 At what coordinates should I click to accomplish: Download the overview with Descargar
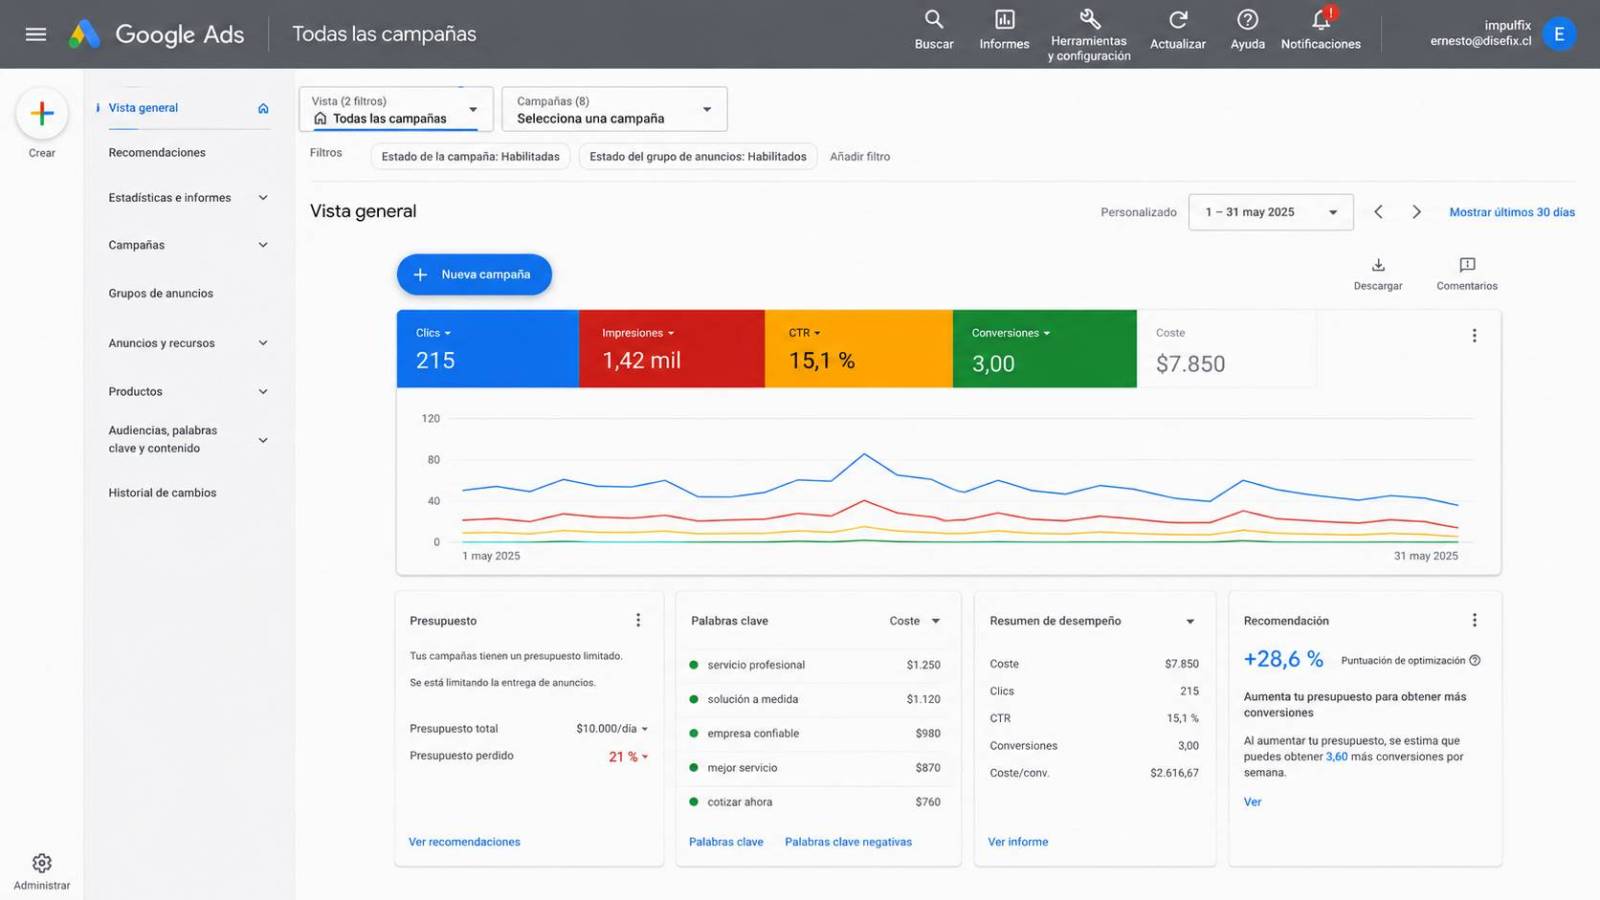[1378, 274]
